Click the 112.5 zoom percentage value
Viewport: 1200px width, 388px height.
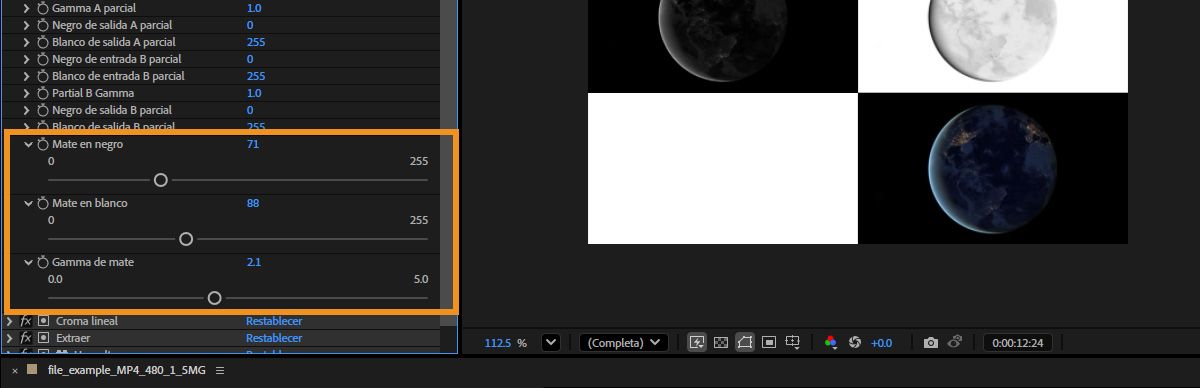(x=498, y=343)
